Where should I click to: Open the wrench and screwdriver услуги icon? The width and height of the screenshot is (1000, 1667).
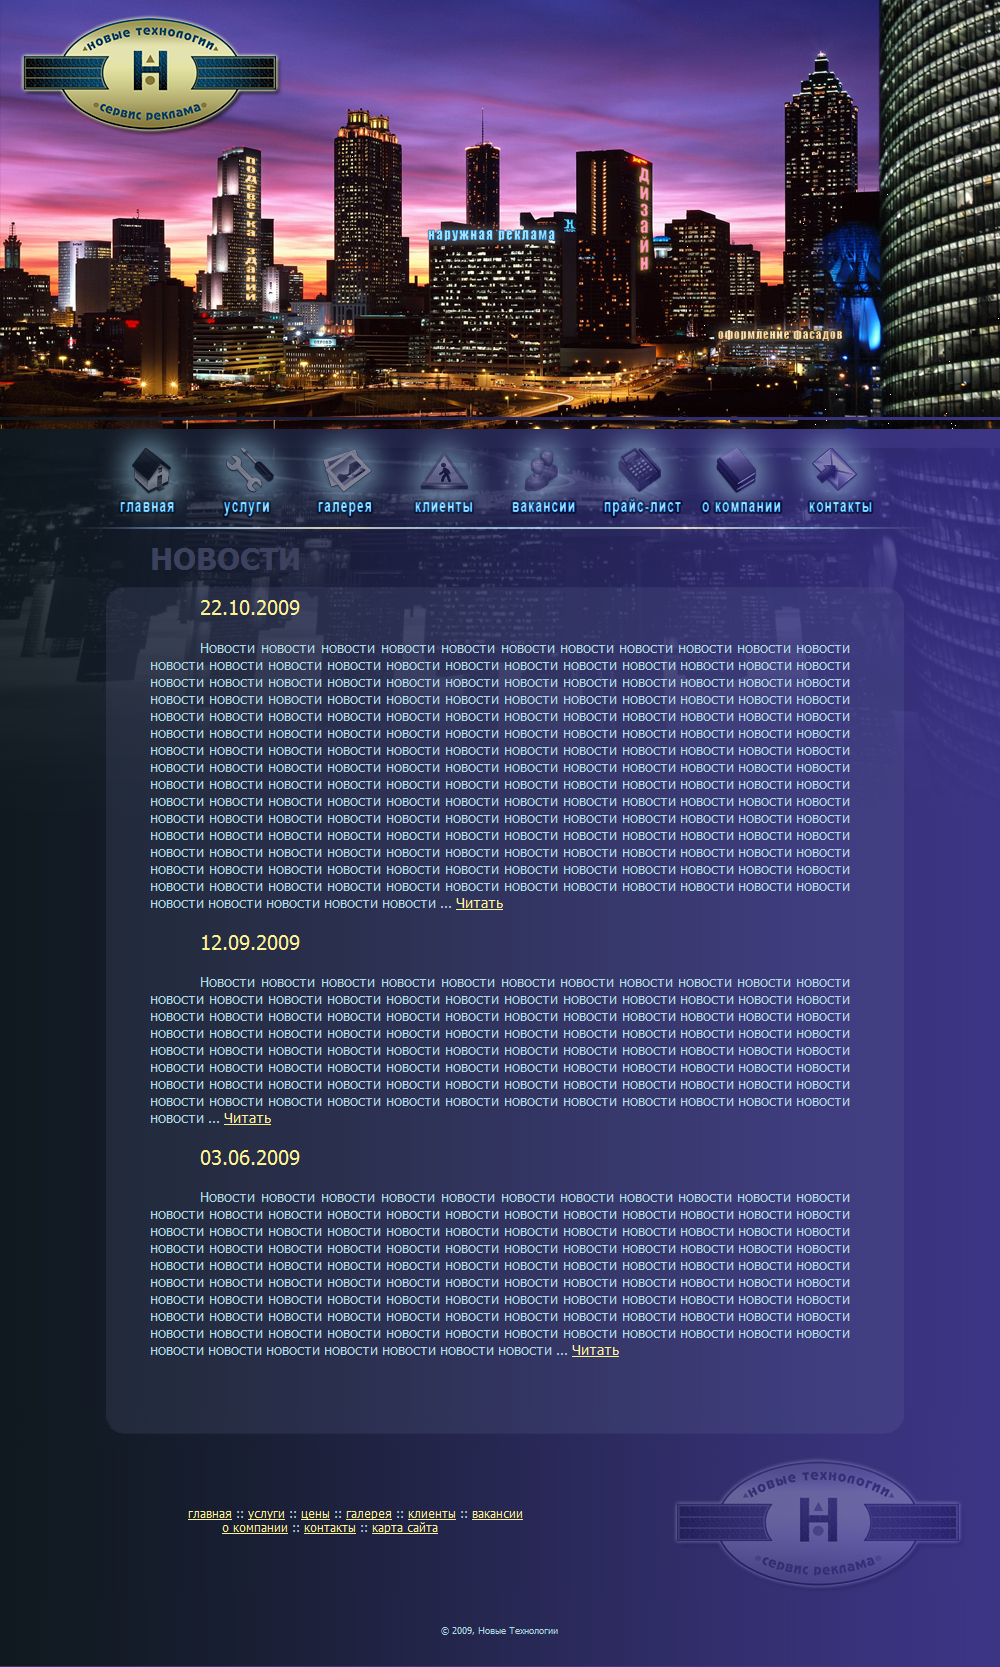tap(249, 469)
